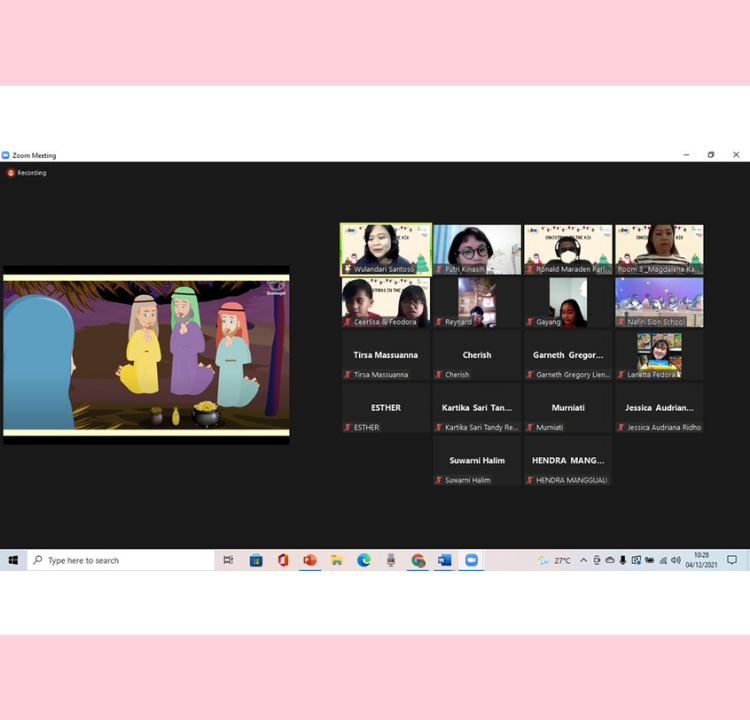Image resolution: width=750 pixels, height=720 pixels.
Task: Select Cherish's participant tile
Action: pyautogui.click(x=477, y=355)
